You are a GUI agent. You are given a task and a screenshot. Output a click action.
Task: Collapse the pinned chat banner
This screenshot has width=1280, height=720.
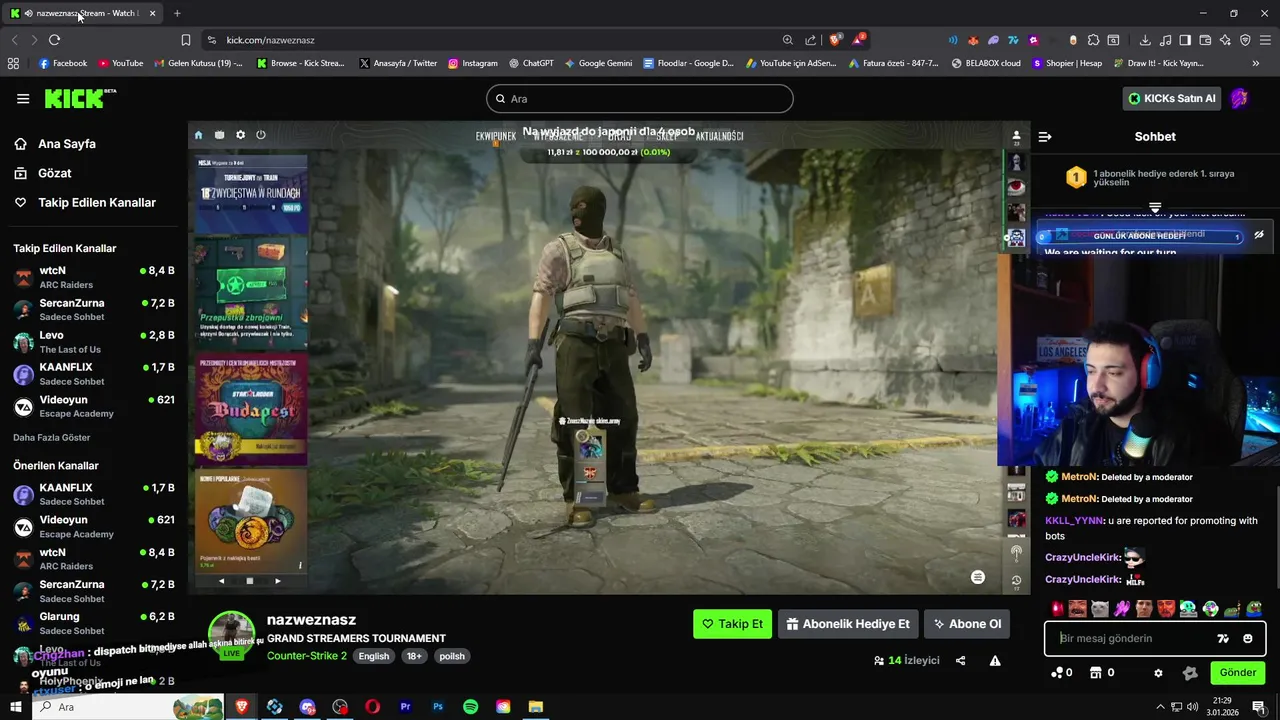tap(1155, 208)
